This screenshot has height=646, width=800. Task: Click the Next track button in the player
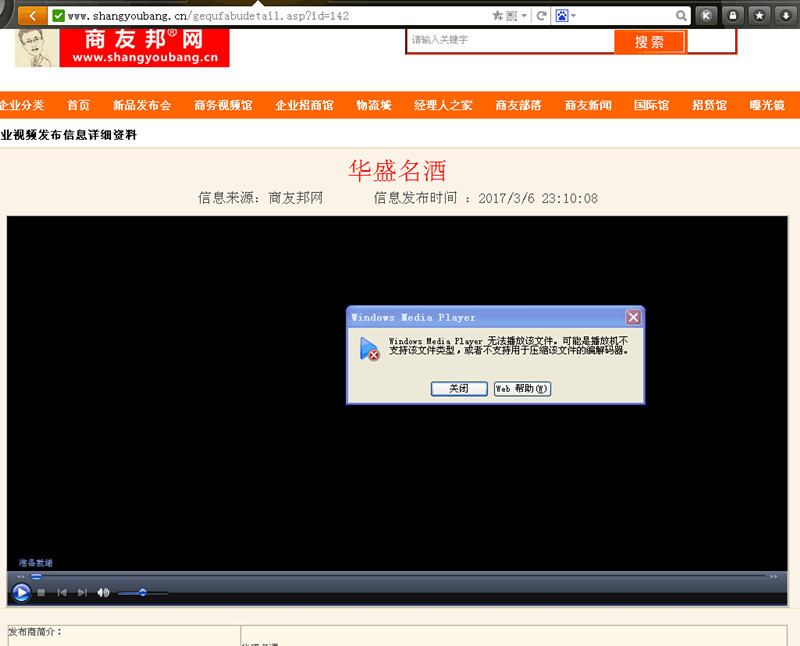coord(82,592)
